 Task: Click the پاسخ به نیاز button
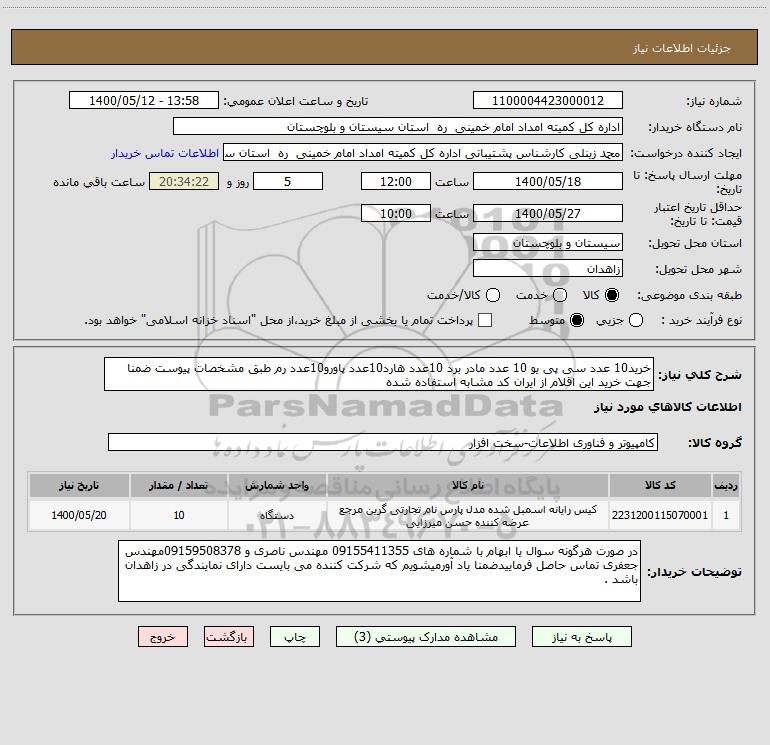pyautogui.click(x=582, y=637)
